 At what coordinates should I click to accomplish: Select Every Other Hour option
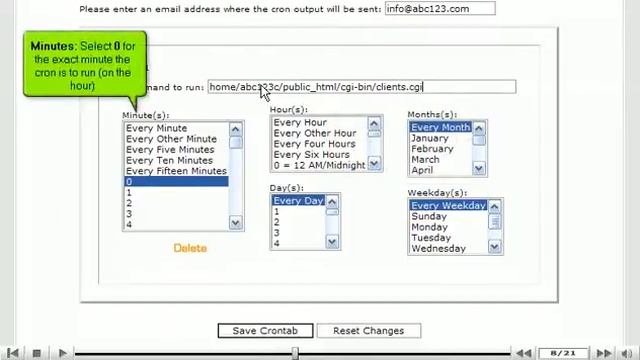click(319, 133)
